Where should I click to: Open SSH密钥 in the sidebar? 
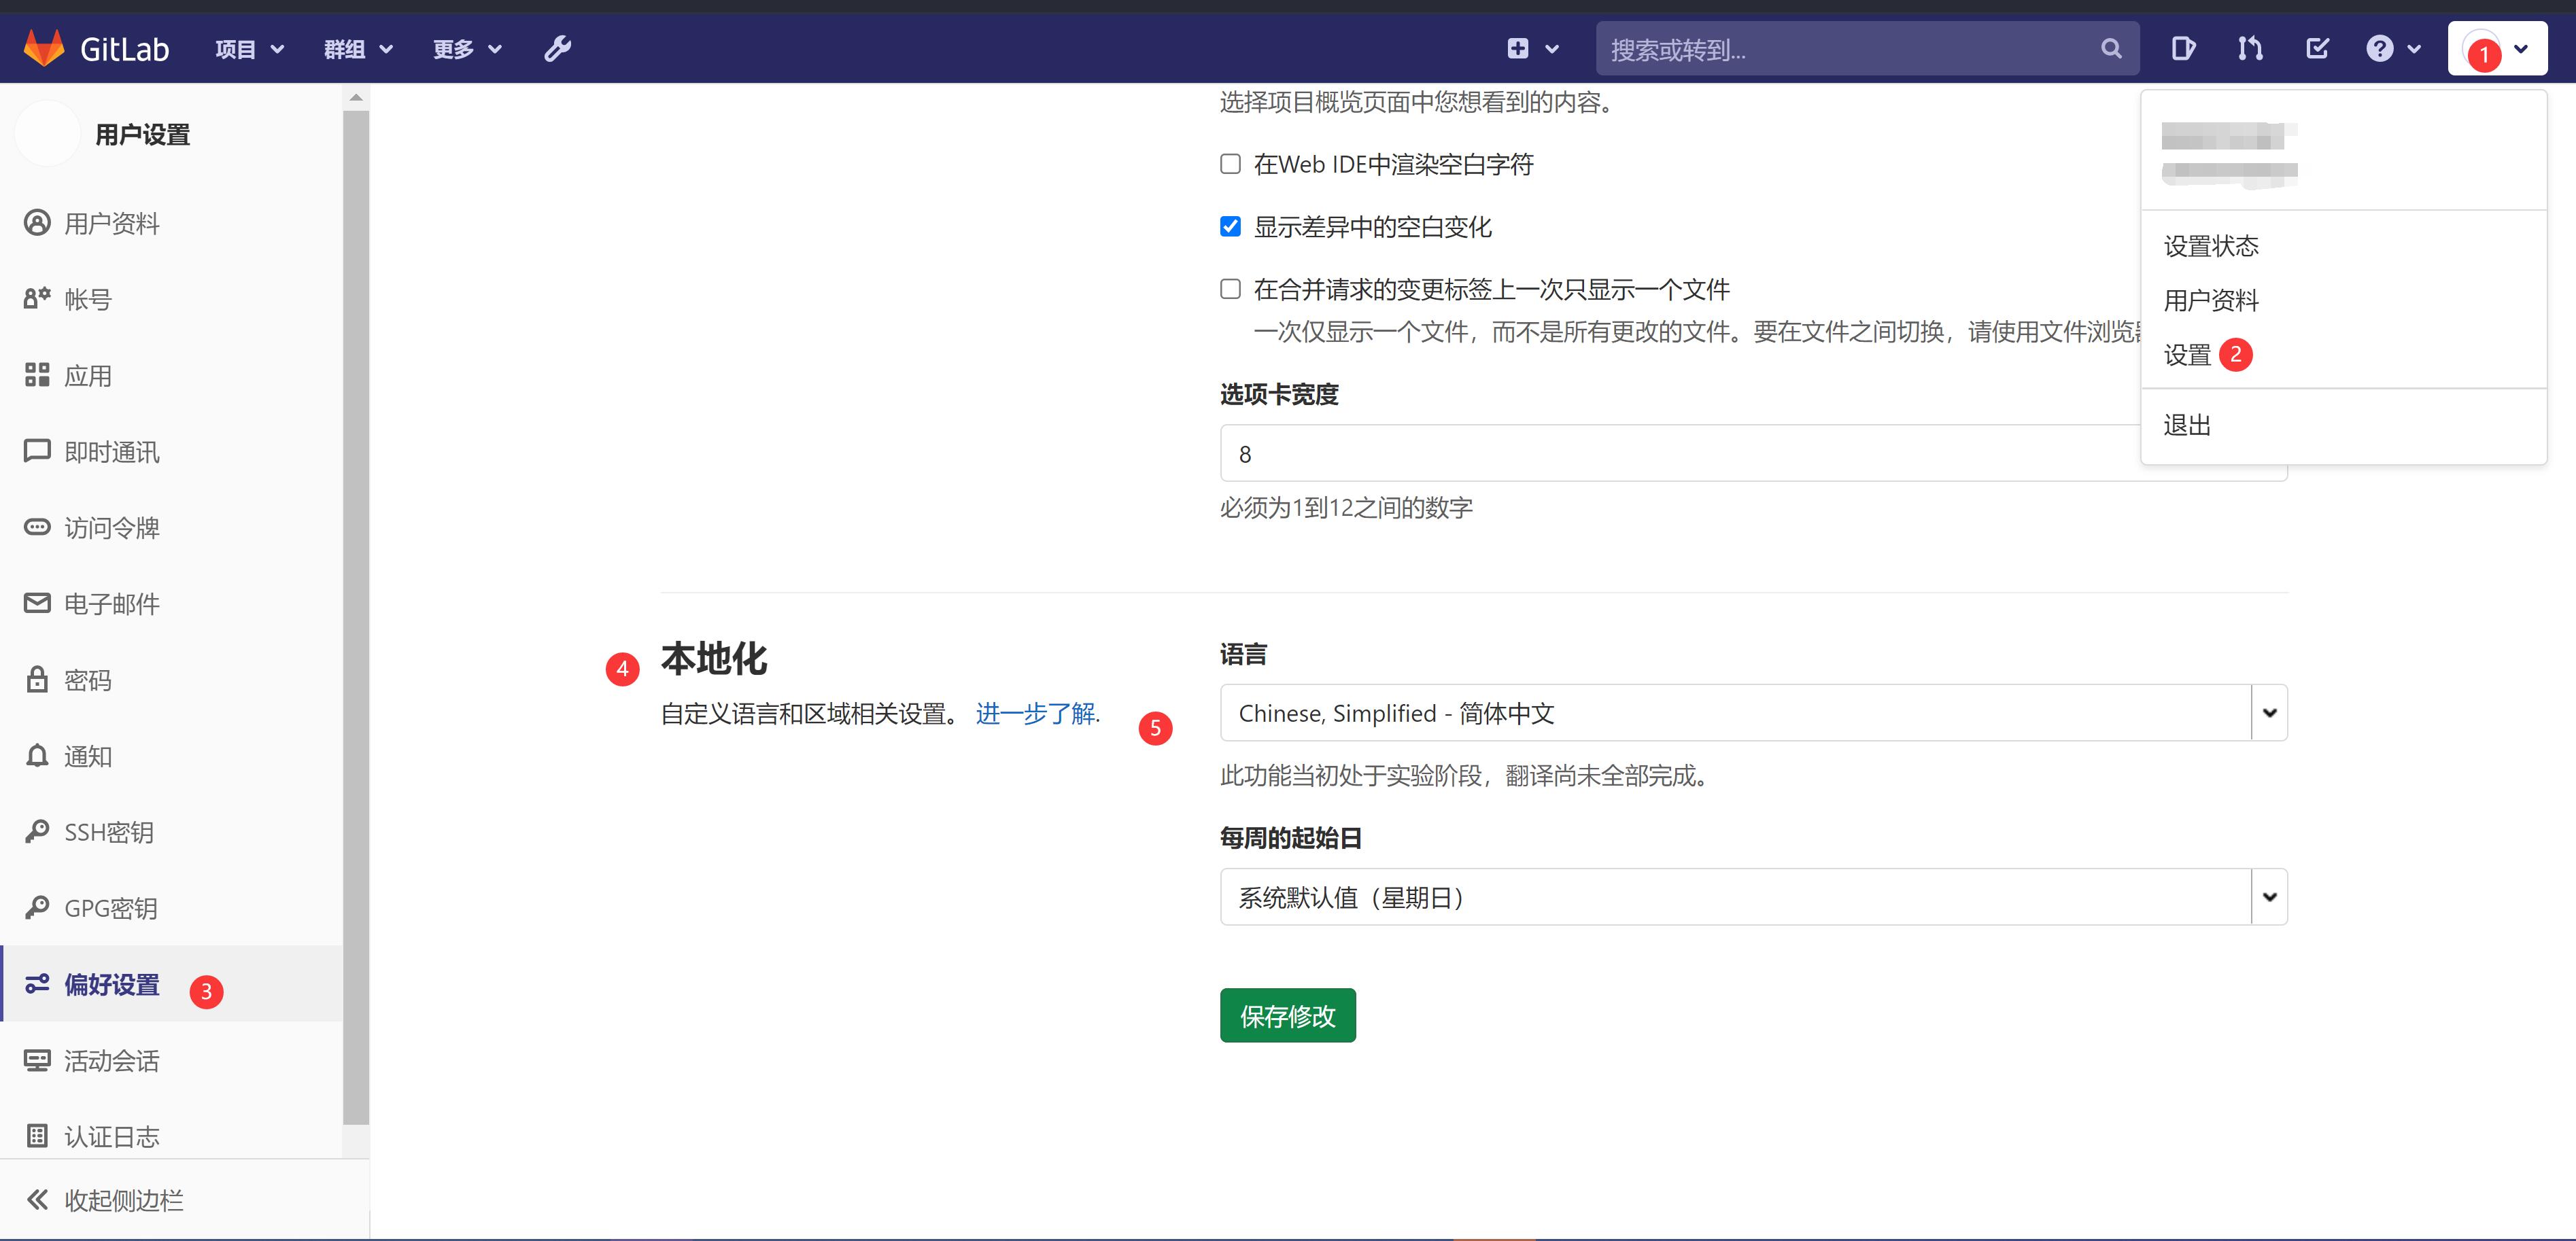(108, 832)
